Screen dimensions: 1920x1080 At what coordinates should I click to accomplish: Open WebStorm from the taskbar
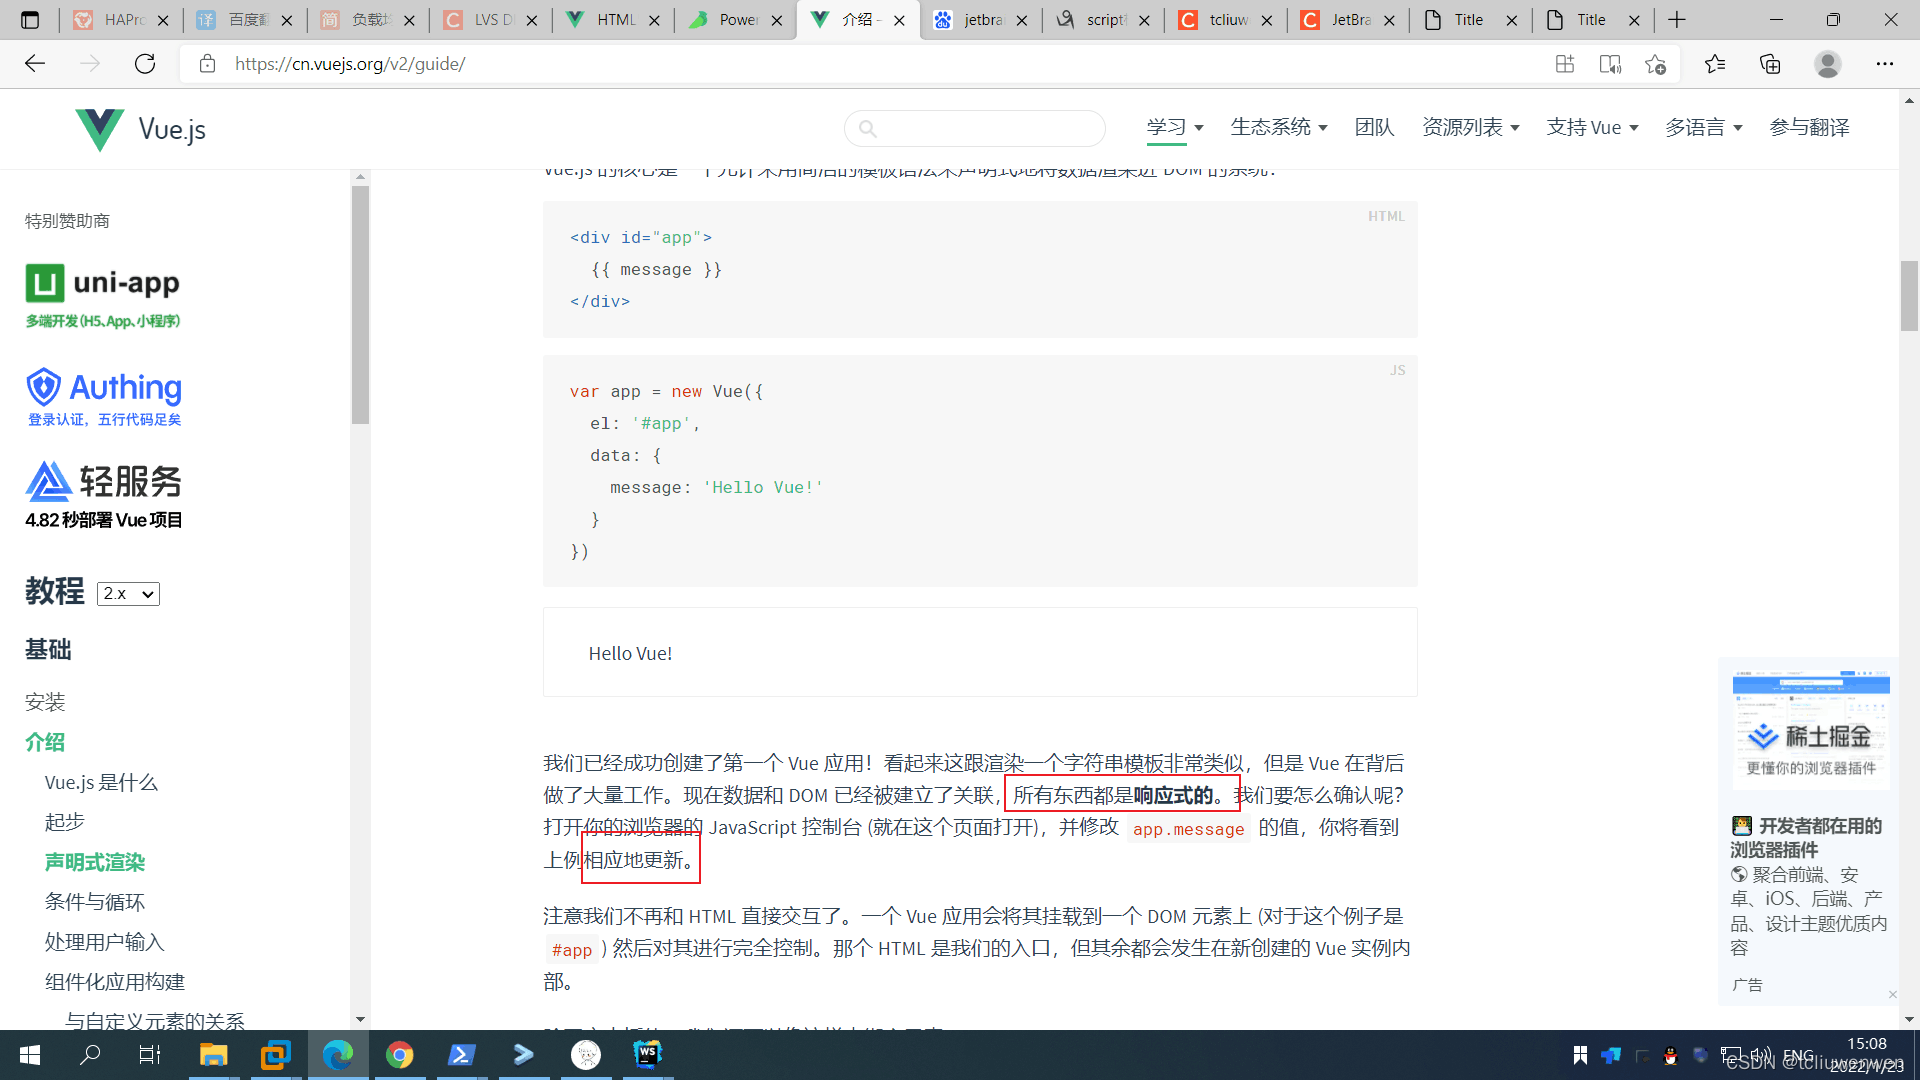click(647, 1054)
